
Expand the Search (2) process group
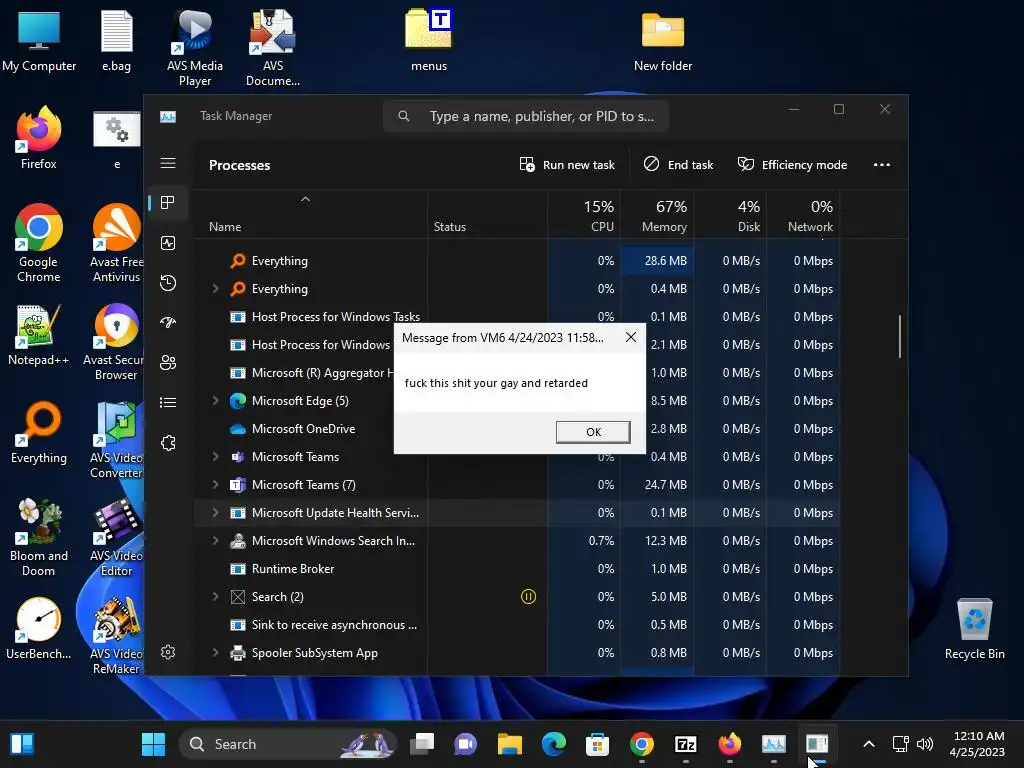[215, 596]
